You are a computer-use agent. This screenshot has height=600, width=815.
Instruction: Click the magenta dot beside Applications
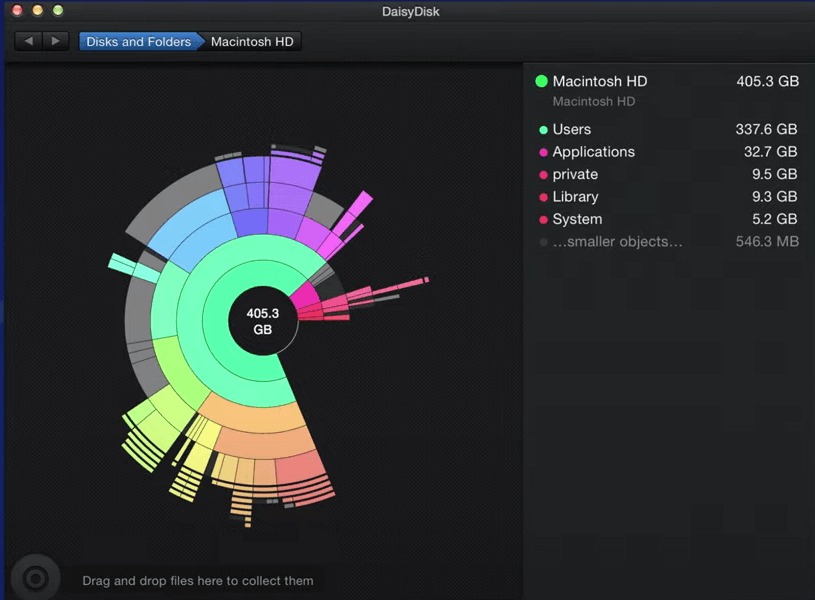(x=543, y=152)
